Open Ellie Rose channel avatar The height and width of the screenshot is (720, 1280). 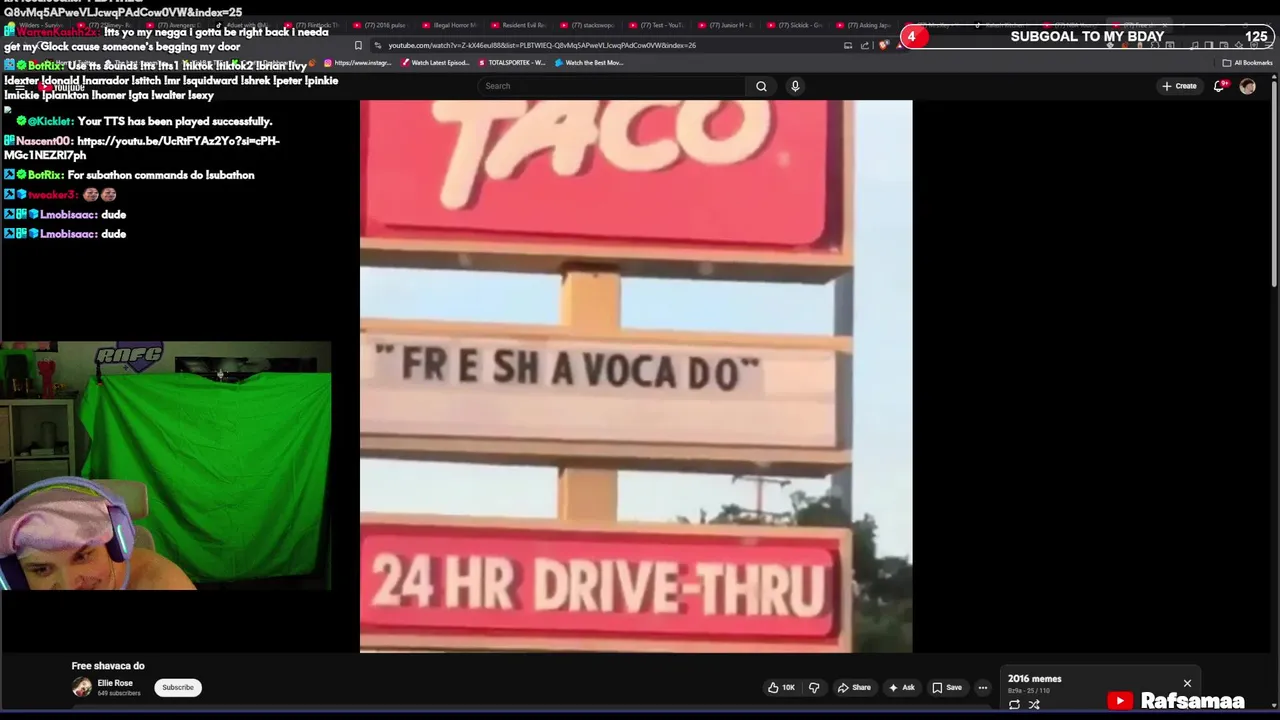point(82,687)
